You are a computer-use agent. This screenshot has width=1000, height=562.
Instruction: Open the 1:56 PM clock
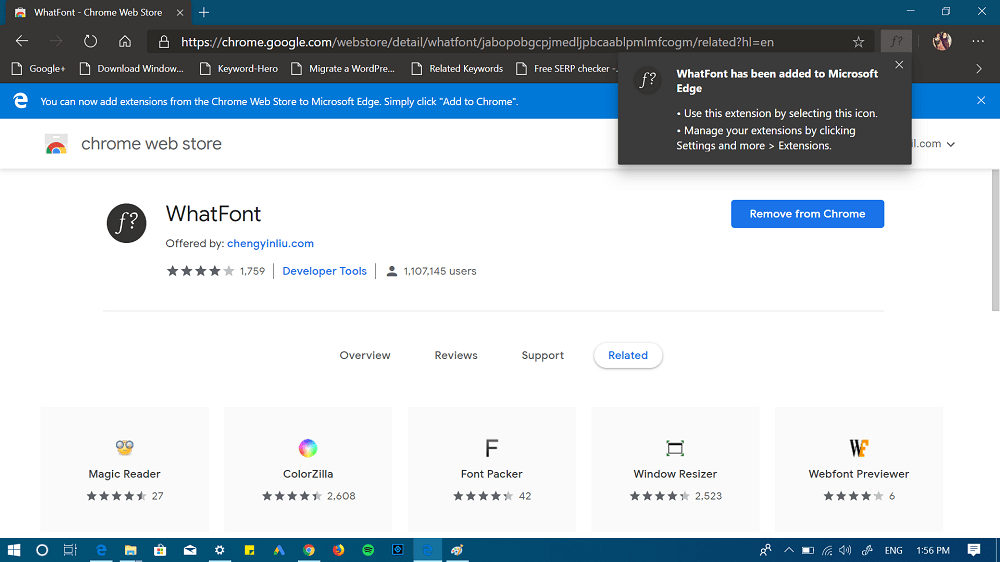point(933,550)
